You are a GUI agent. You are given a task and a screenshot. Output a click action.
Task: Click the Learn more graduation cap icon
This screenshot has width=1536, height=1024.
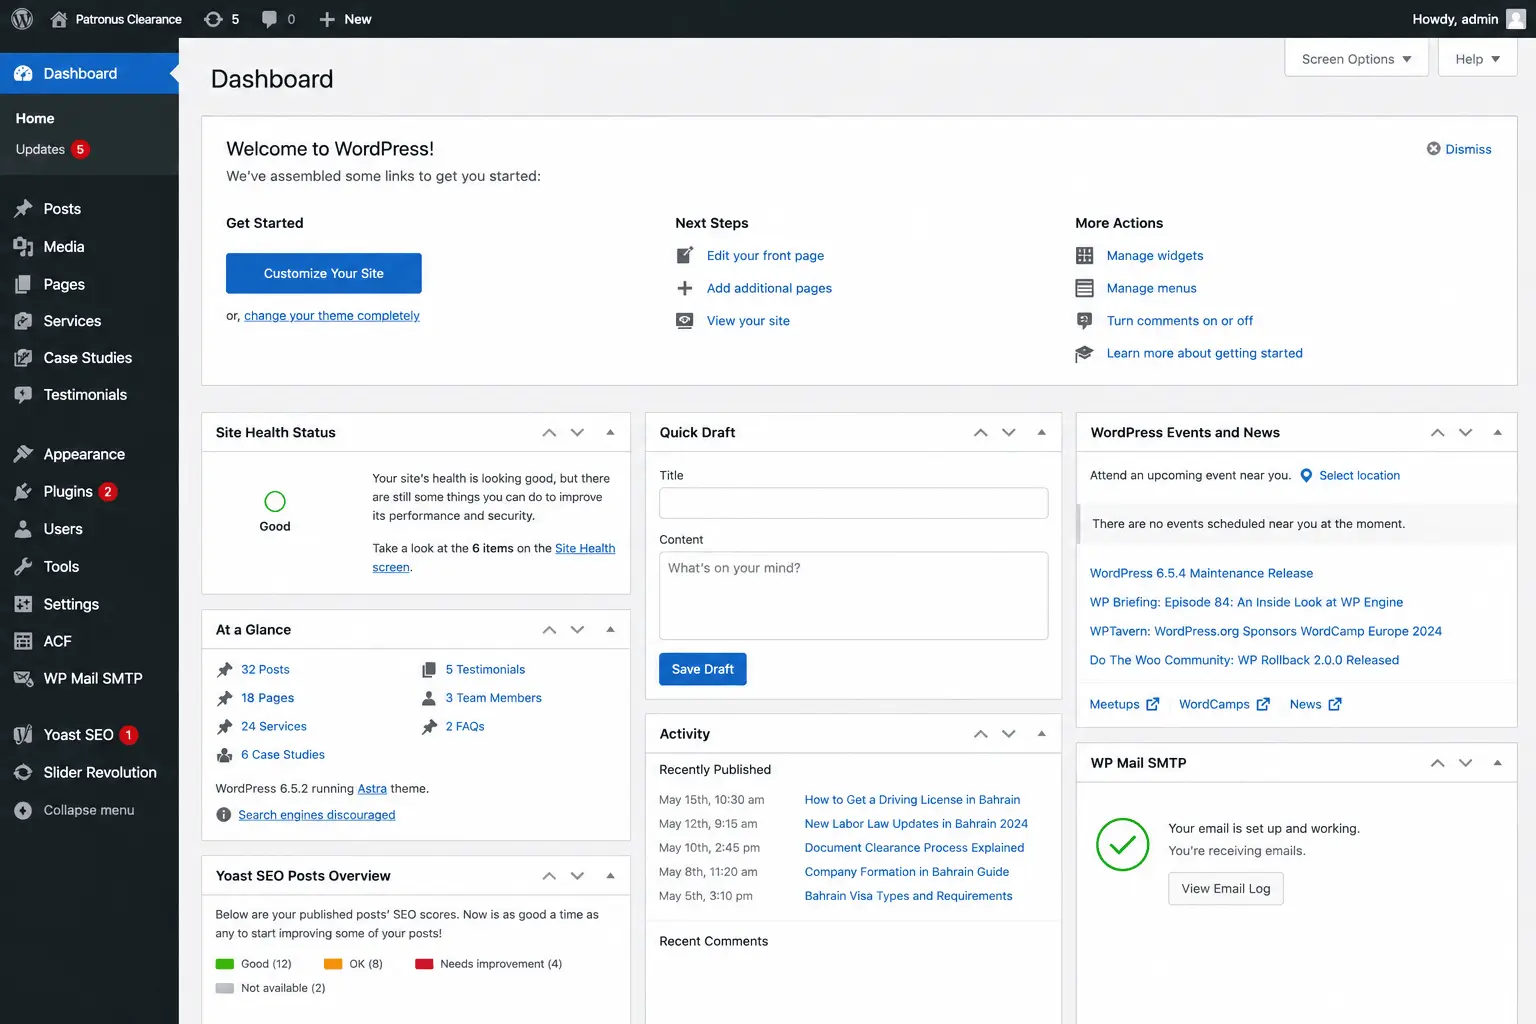click(1084, 354)
